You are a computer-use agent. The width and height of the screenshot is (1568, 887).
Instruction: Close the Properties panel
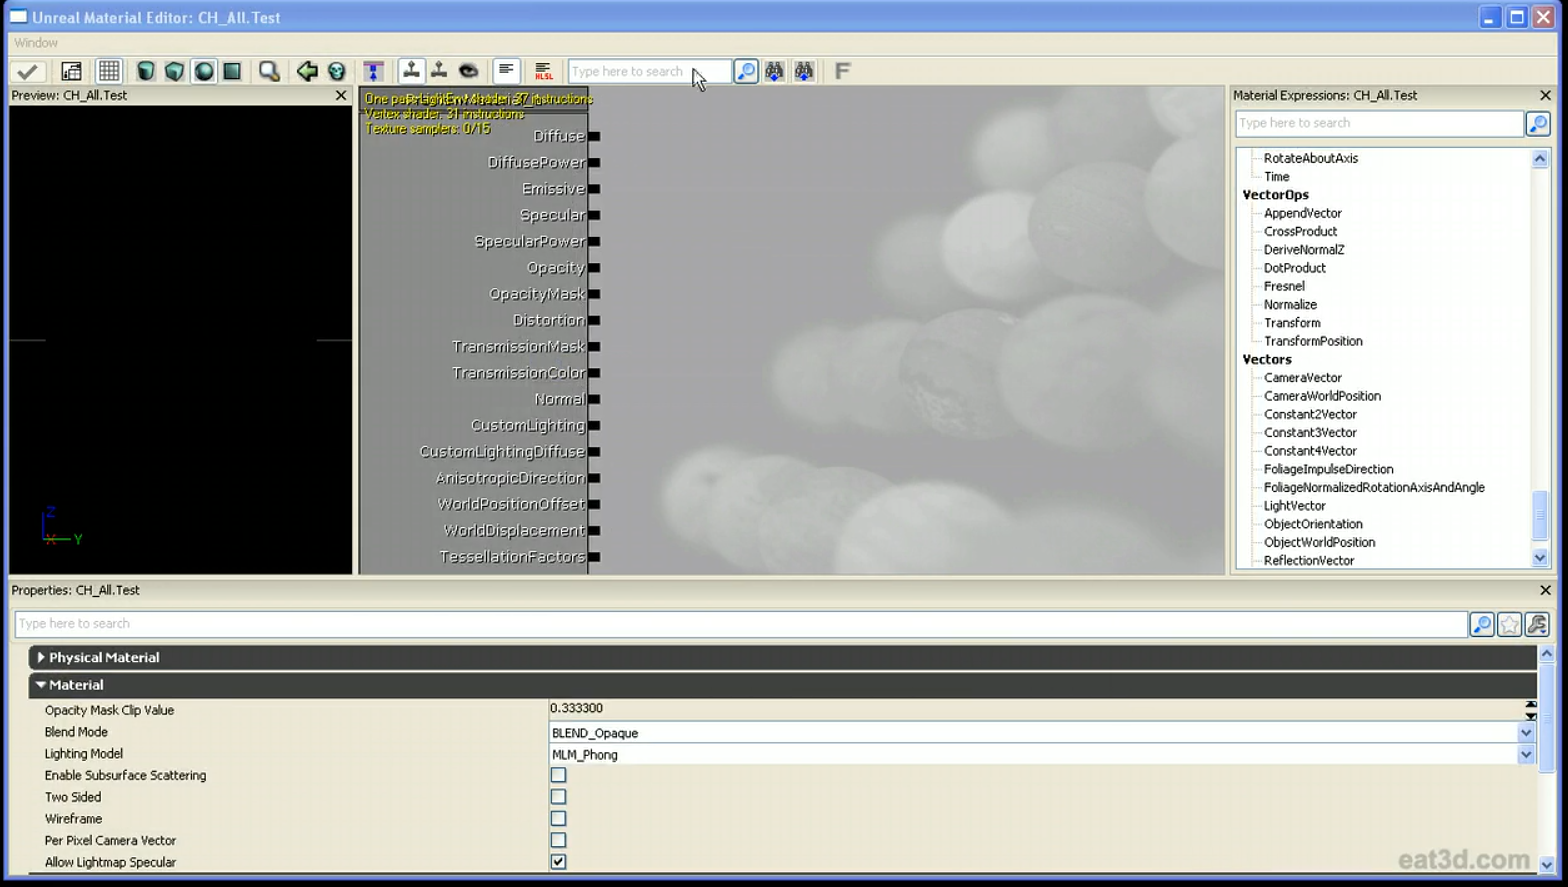(x=1546, y=590)
